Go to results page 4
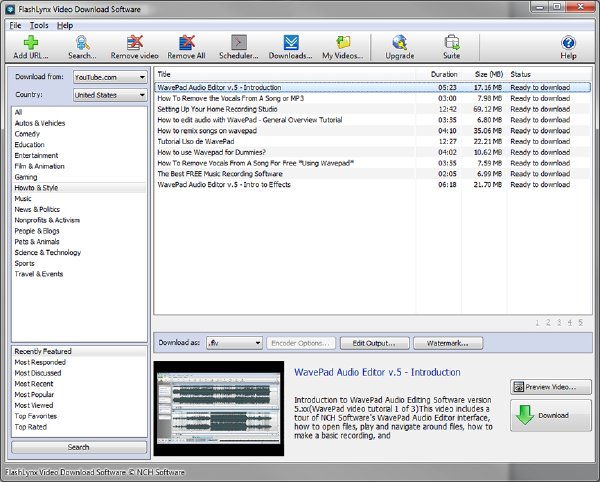 570,323
